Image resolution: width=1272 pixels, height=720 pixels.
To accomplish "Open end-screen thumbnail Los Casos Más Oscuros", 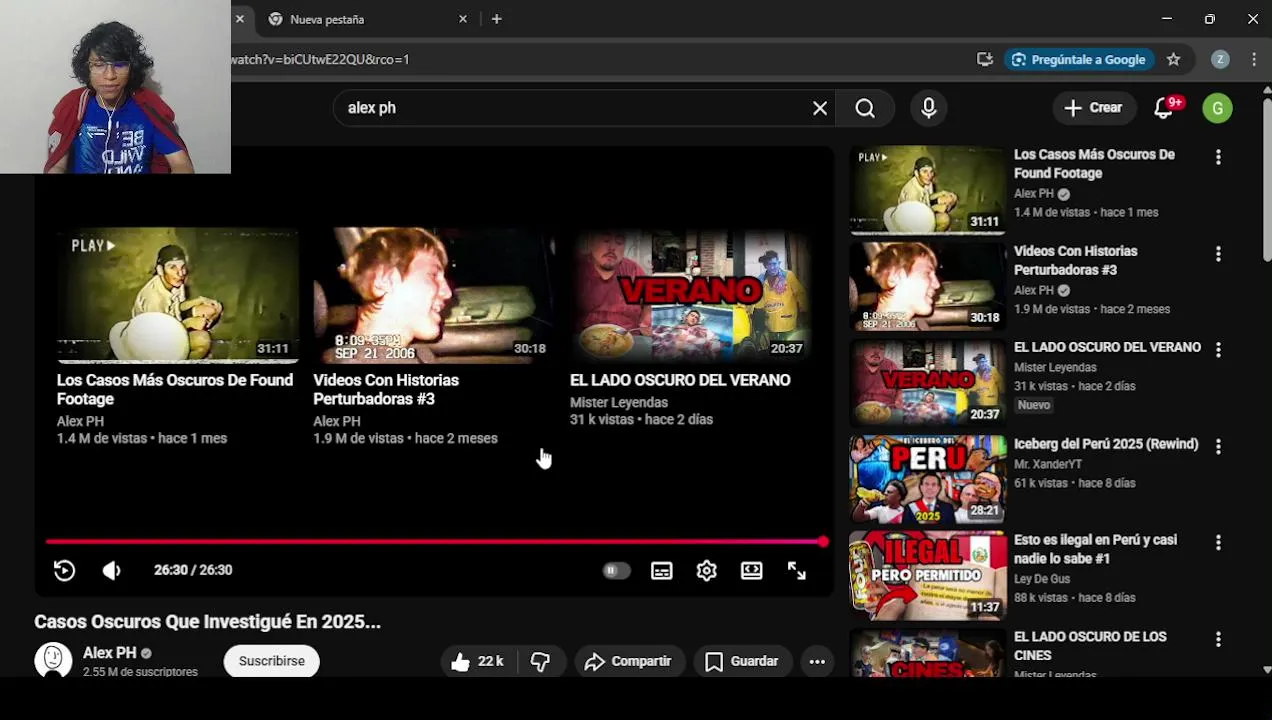I will pos(177,295).
